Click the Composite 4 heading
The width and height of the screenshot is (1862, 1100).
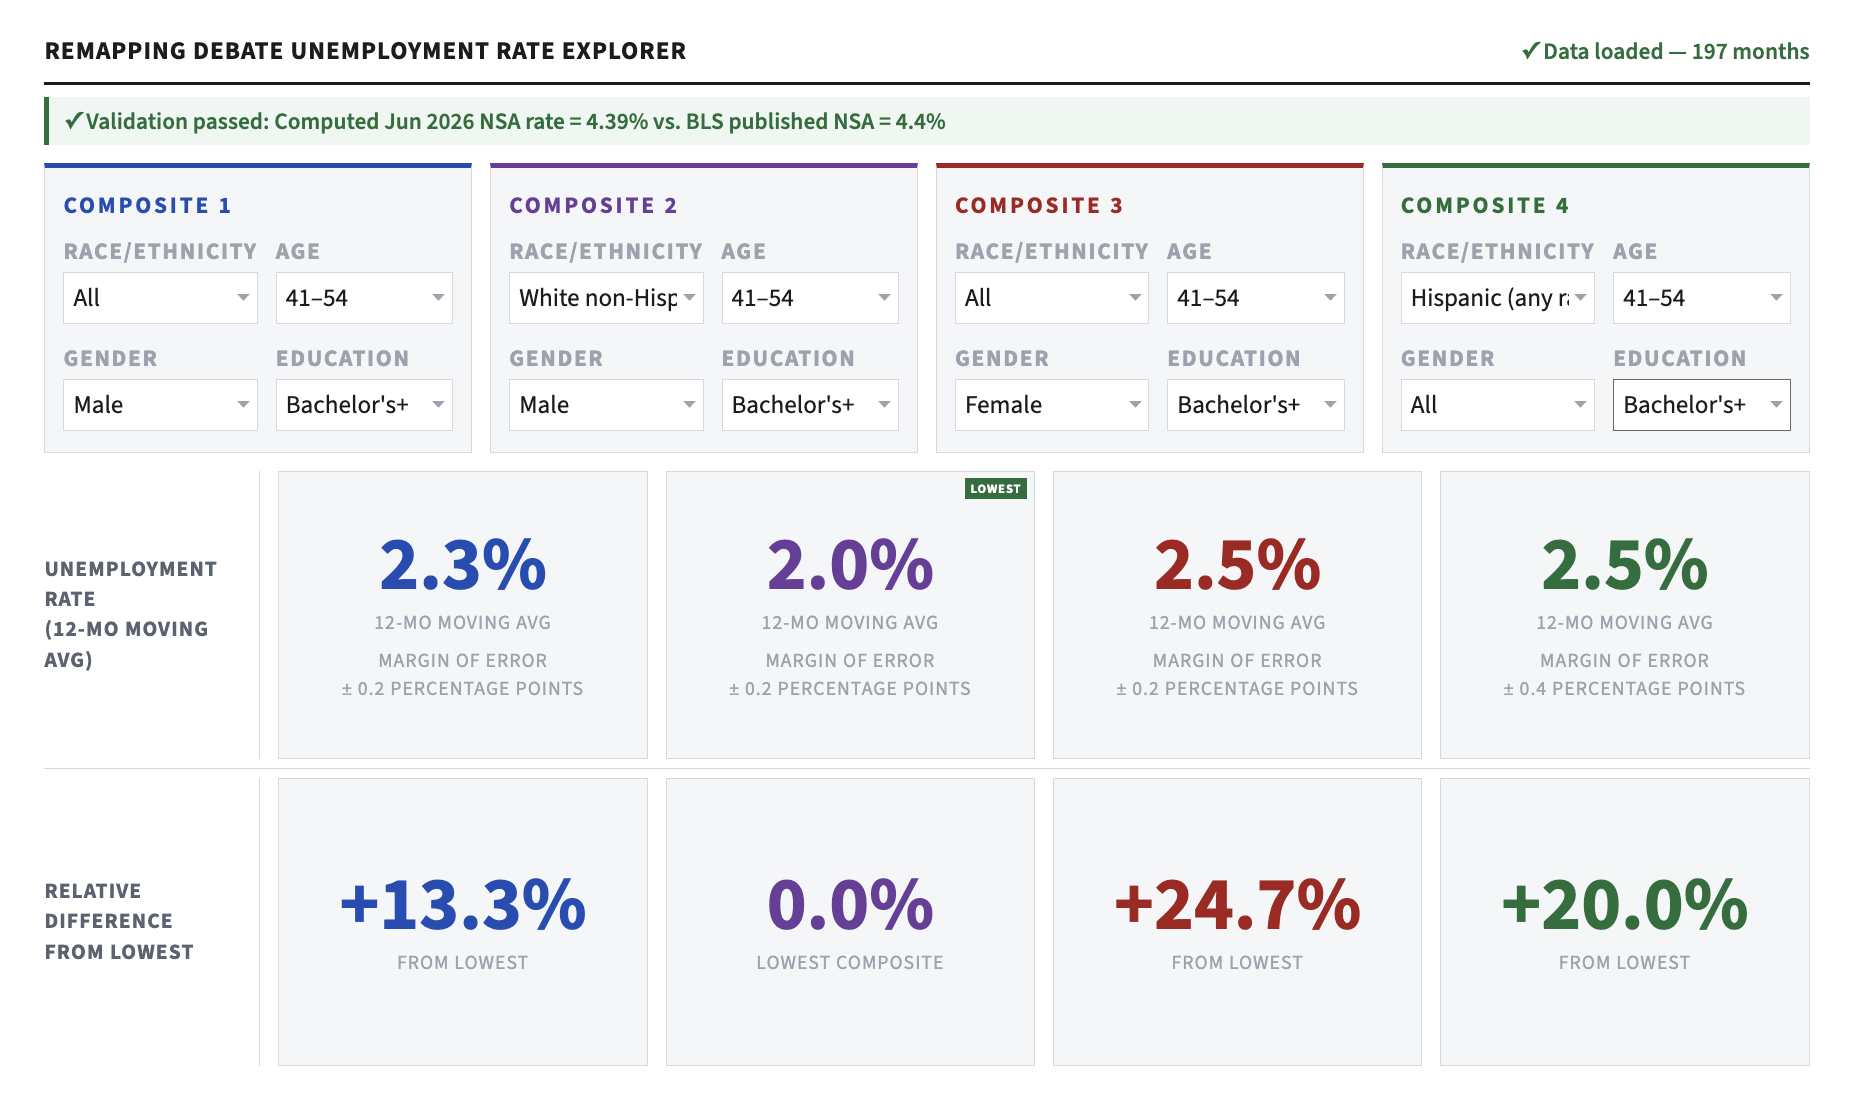[1486, 205]
